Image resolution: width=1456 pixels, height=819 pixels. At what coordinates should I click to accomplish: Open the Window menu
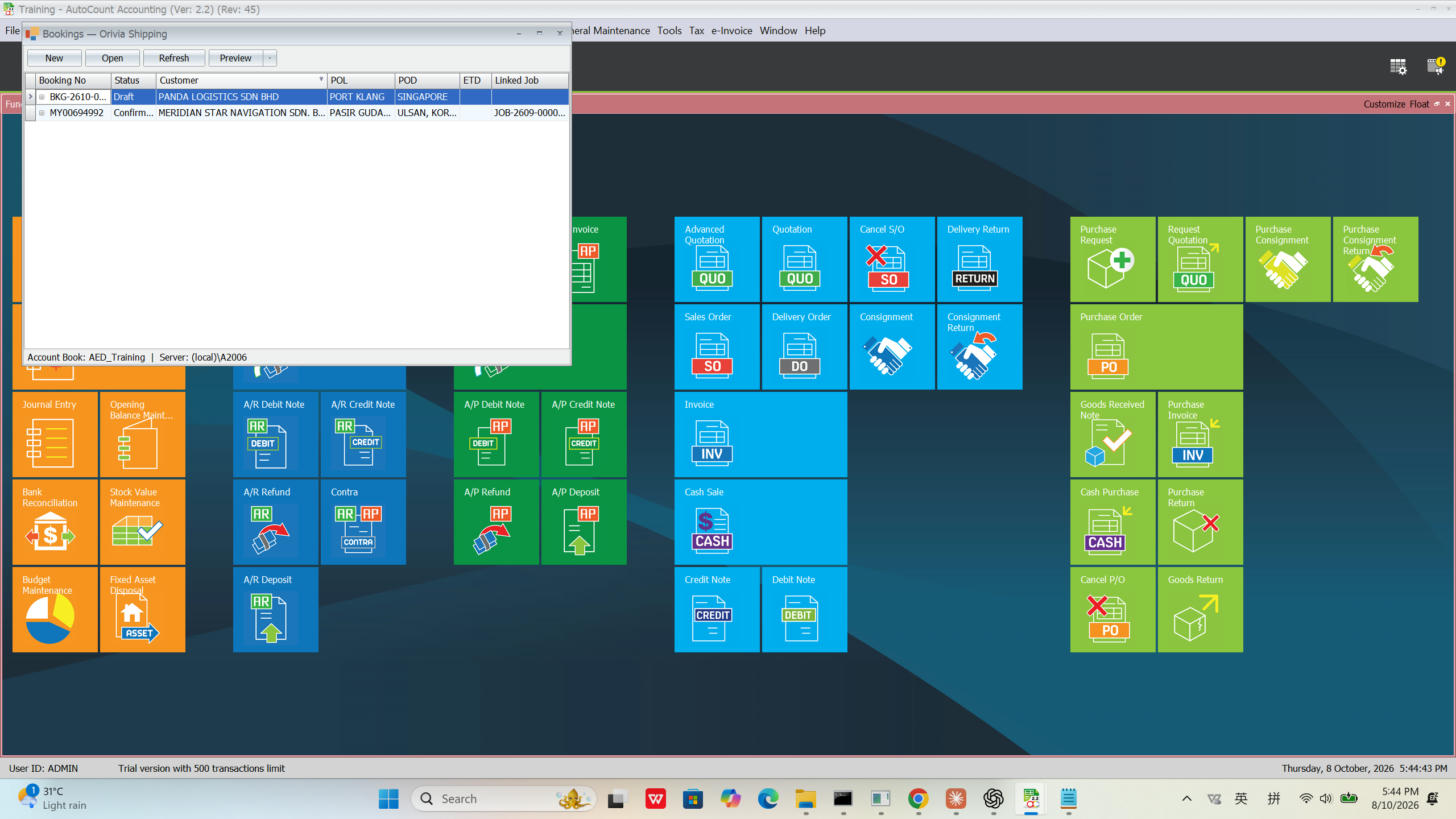(x=778, y=30)
